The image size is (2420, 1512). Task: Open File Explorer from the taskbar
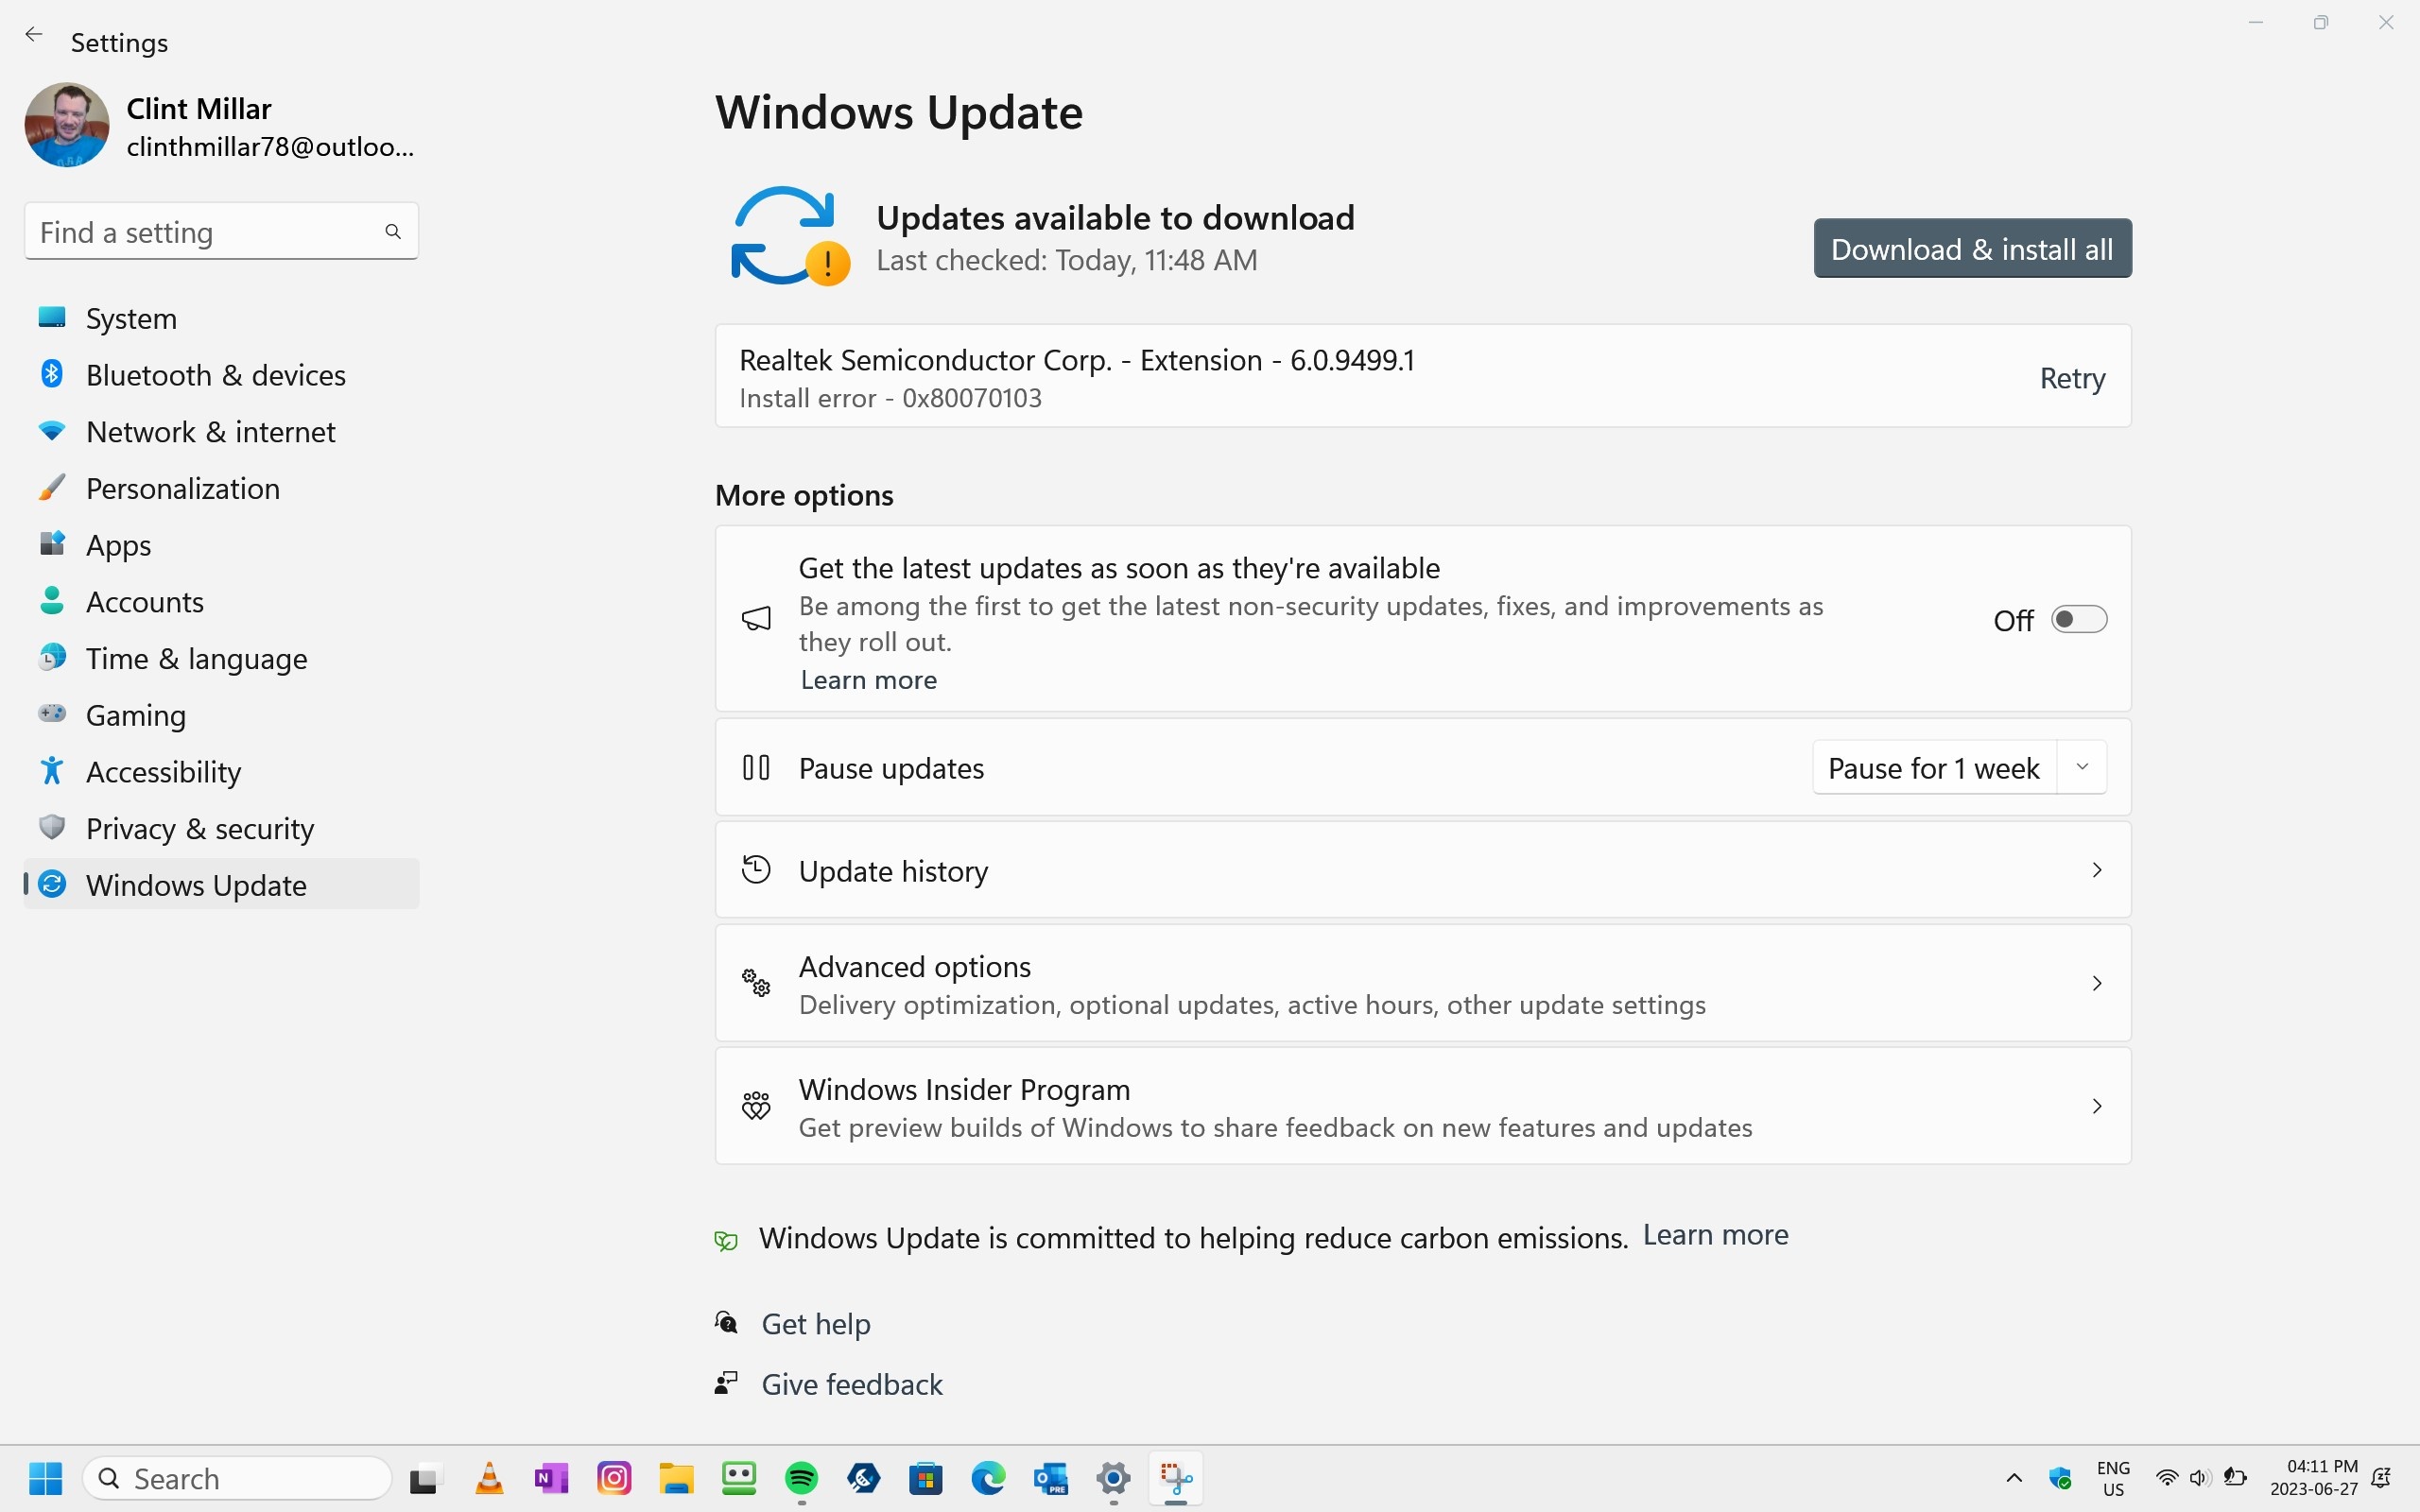(676, 1477)
